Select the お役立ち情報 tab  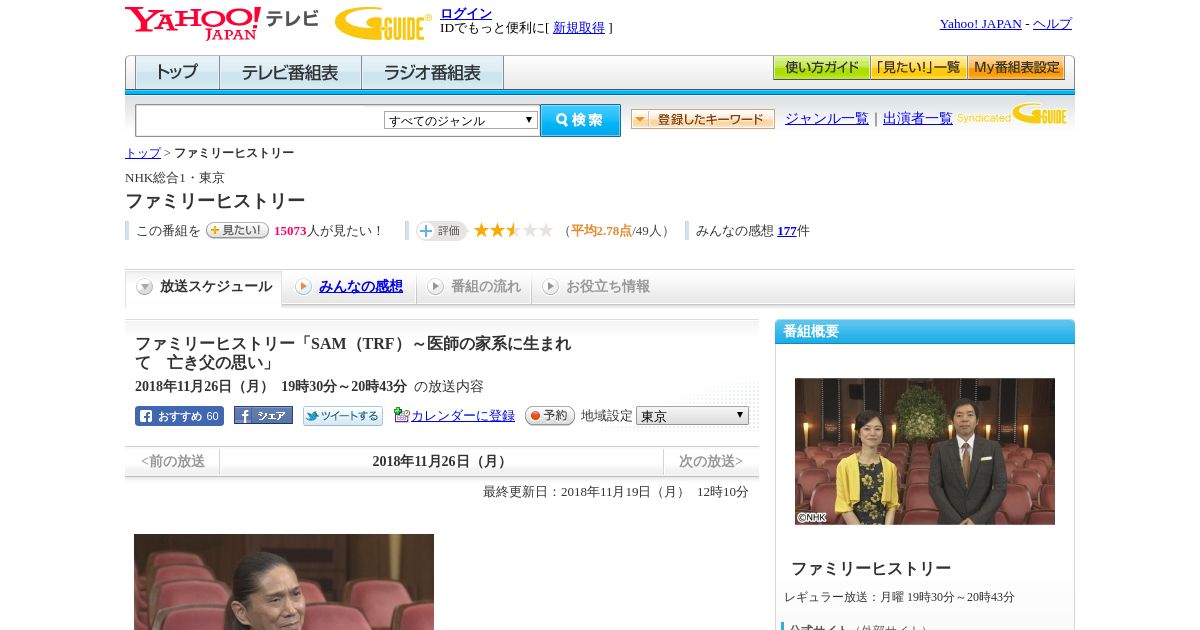[597, 287]
